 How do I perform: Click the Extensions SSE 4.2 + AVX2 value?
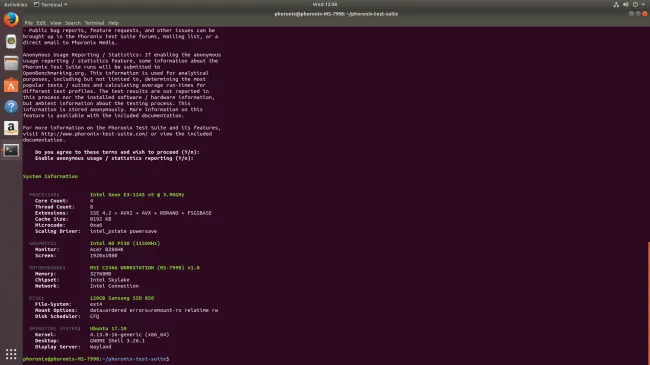click(150, 213)
